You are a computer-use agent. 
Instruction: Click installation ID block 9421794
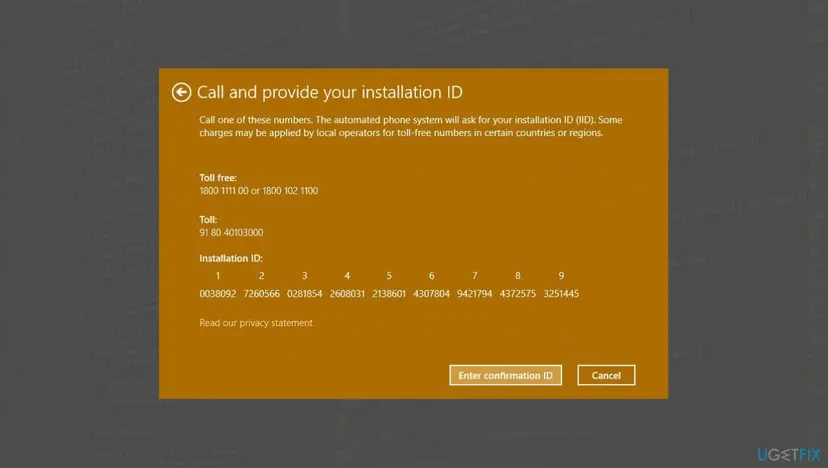tap(474, 294)
